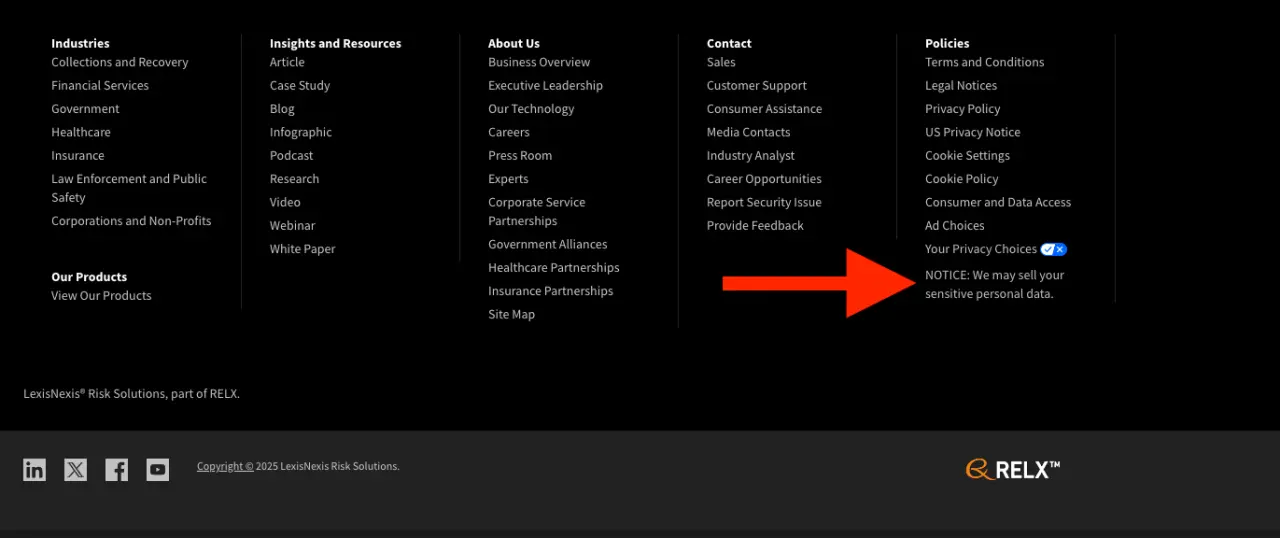Open Career Opportunities
This screenshot has width=1280, height=538.
(x=764, y=179)
